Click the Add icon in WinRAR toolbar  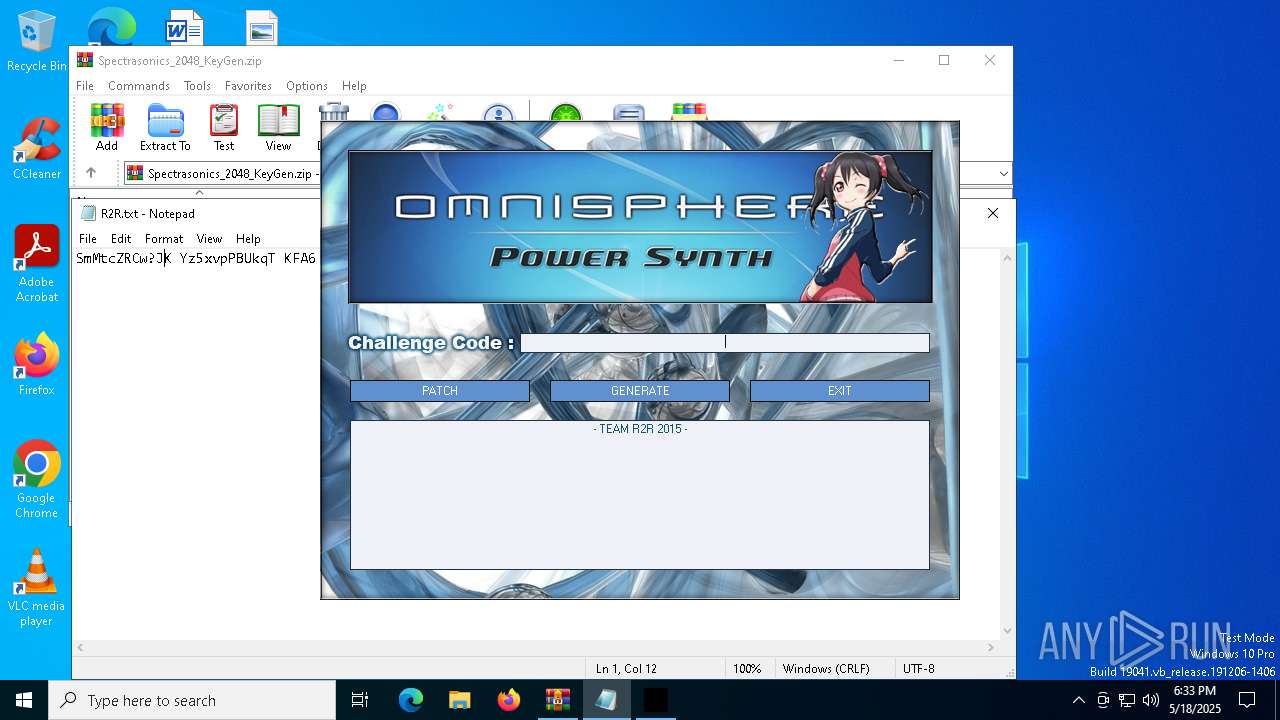[107, 120]
